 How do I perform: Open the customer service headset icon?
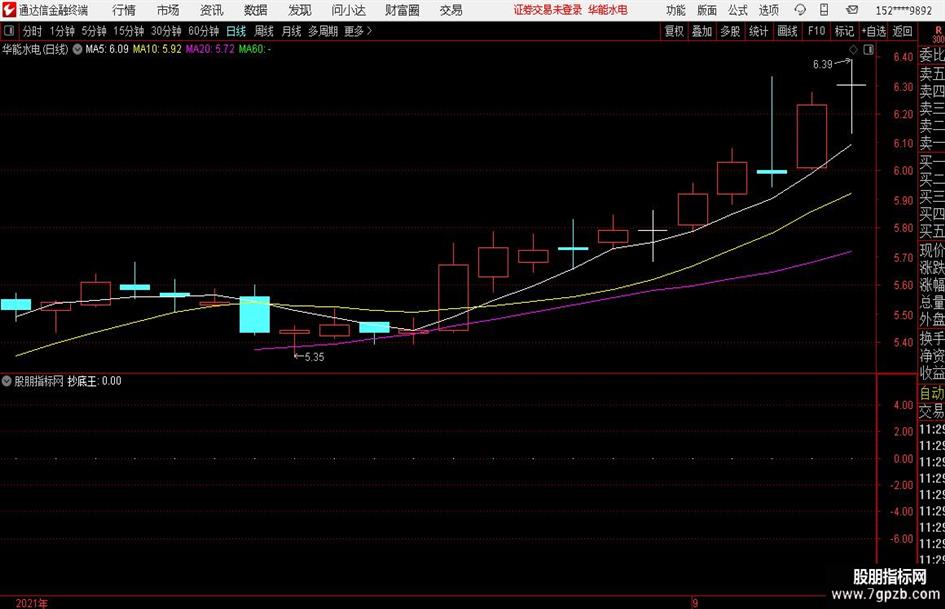(x=800, y=10)
